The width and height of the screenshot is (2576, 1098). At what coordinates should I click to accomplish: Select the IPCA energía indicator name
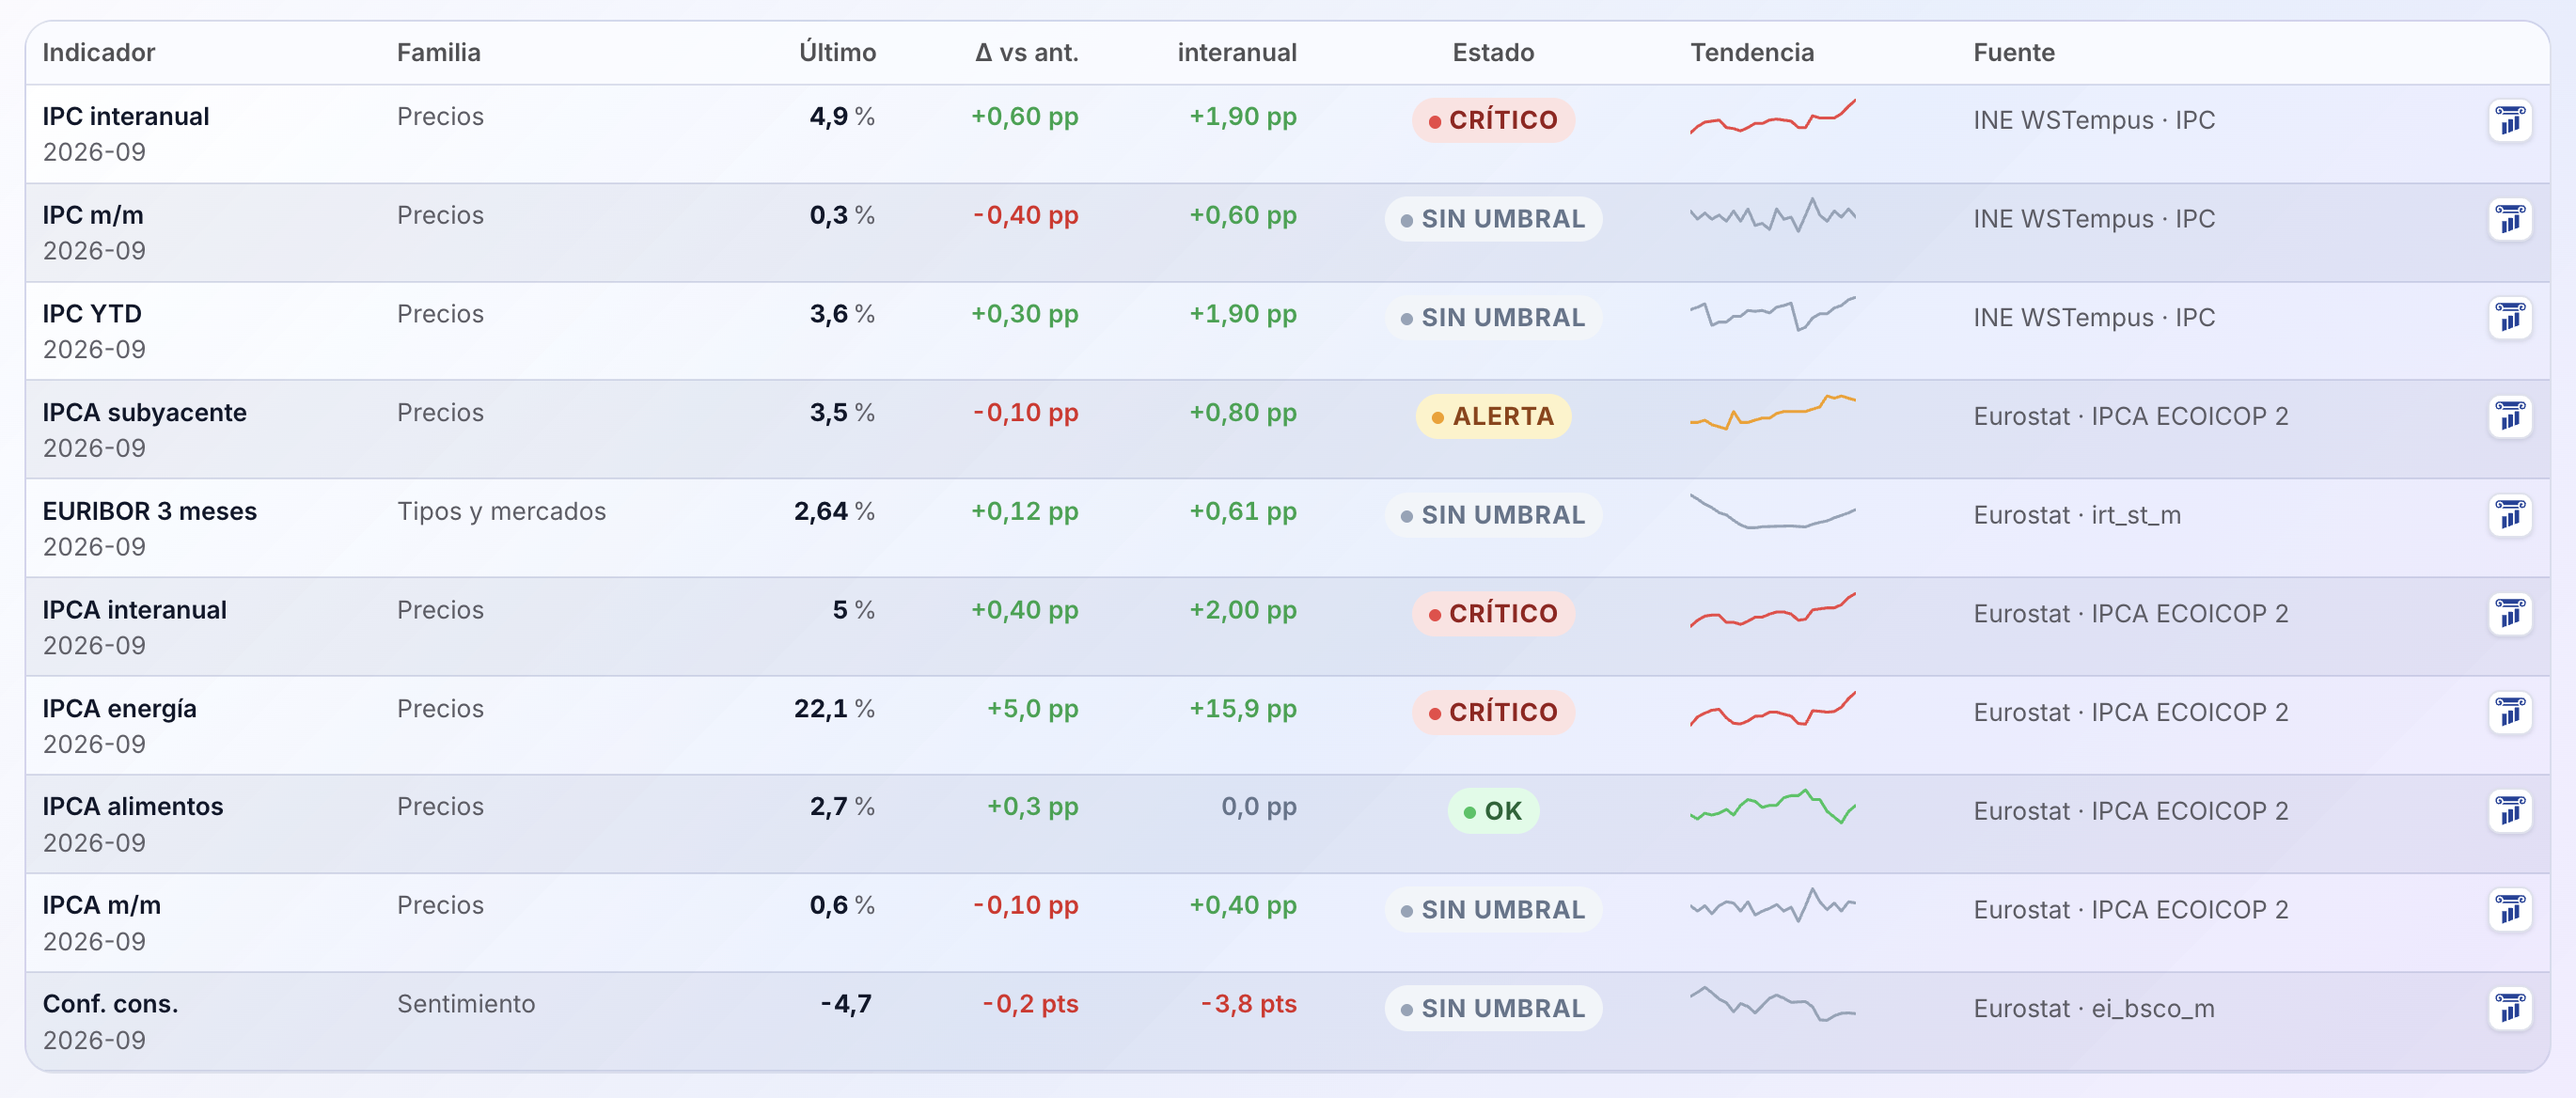119,709
